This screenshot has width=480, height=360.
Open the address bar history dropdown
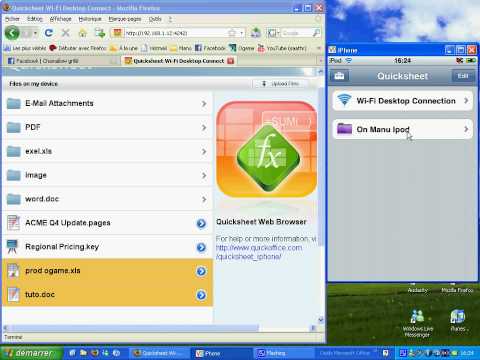click(242, 33)
